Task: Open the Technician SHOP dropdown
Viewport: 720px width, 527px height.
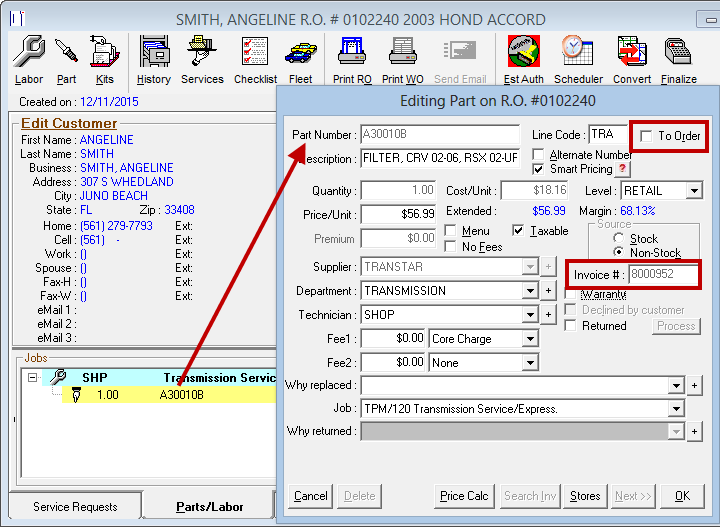Action: coord(530,315)
